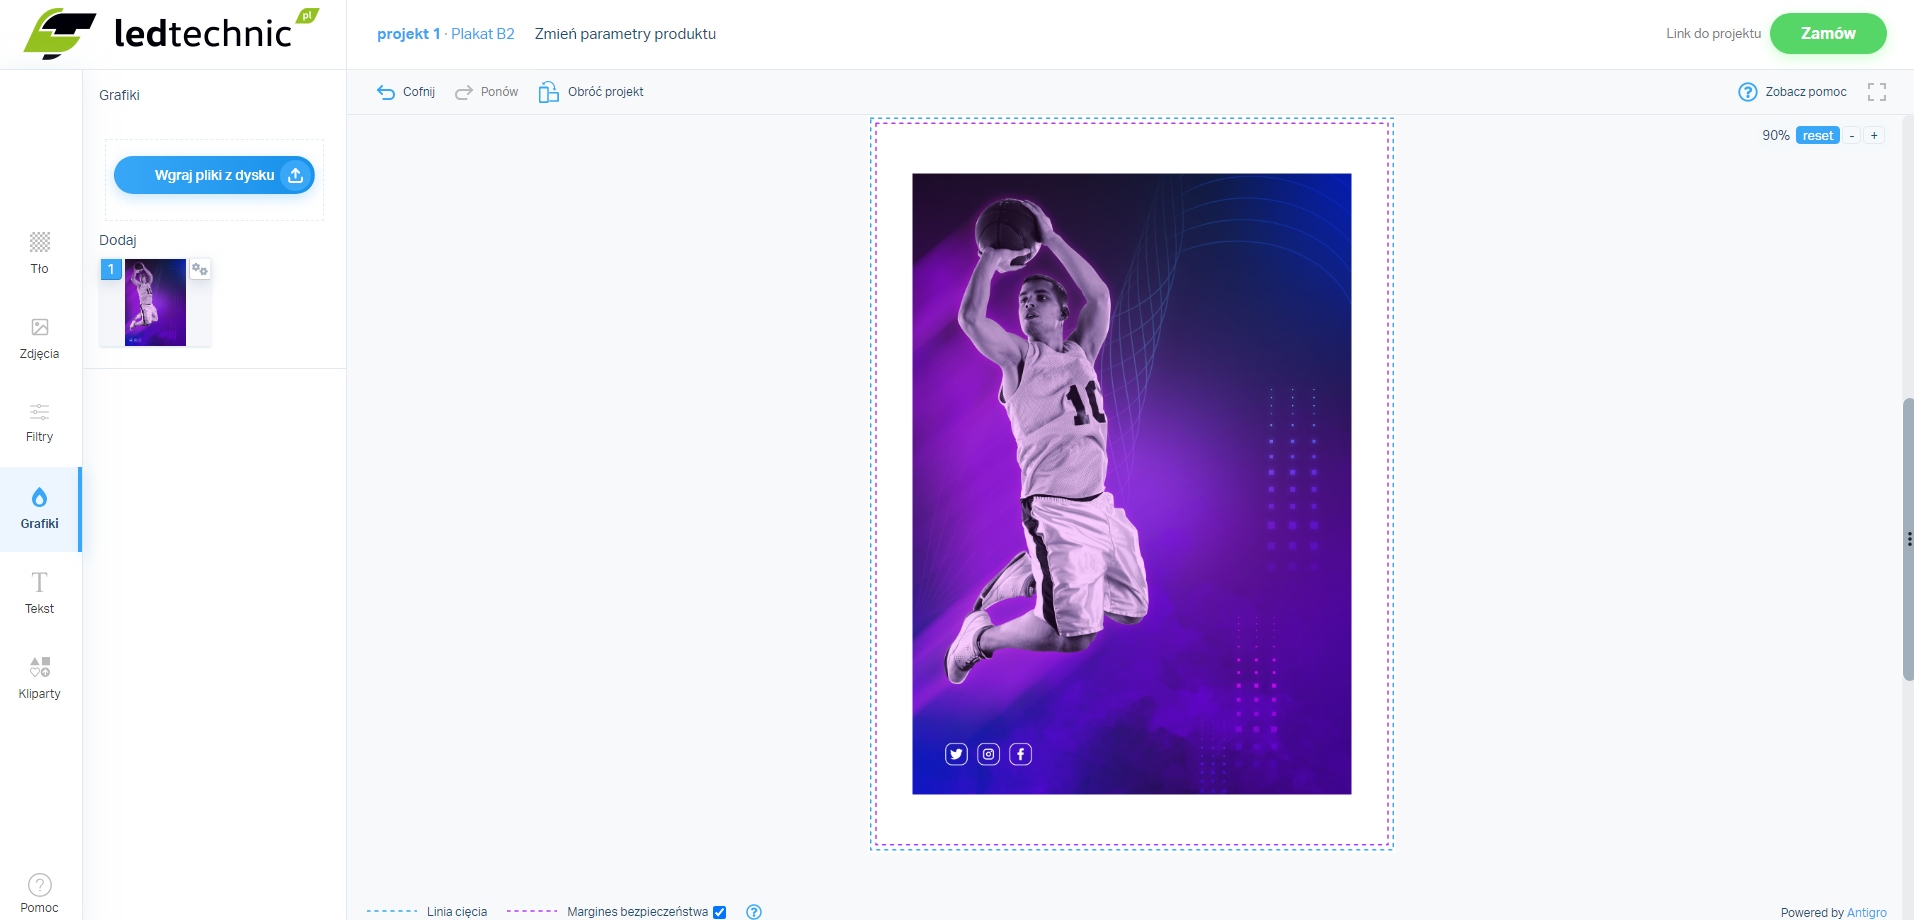The width and height of the screenshot is (1914, 920).
Task: Click the ledtechnic logo
Action: pos(171,33)
